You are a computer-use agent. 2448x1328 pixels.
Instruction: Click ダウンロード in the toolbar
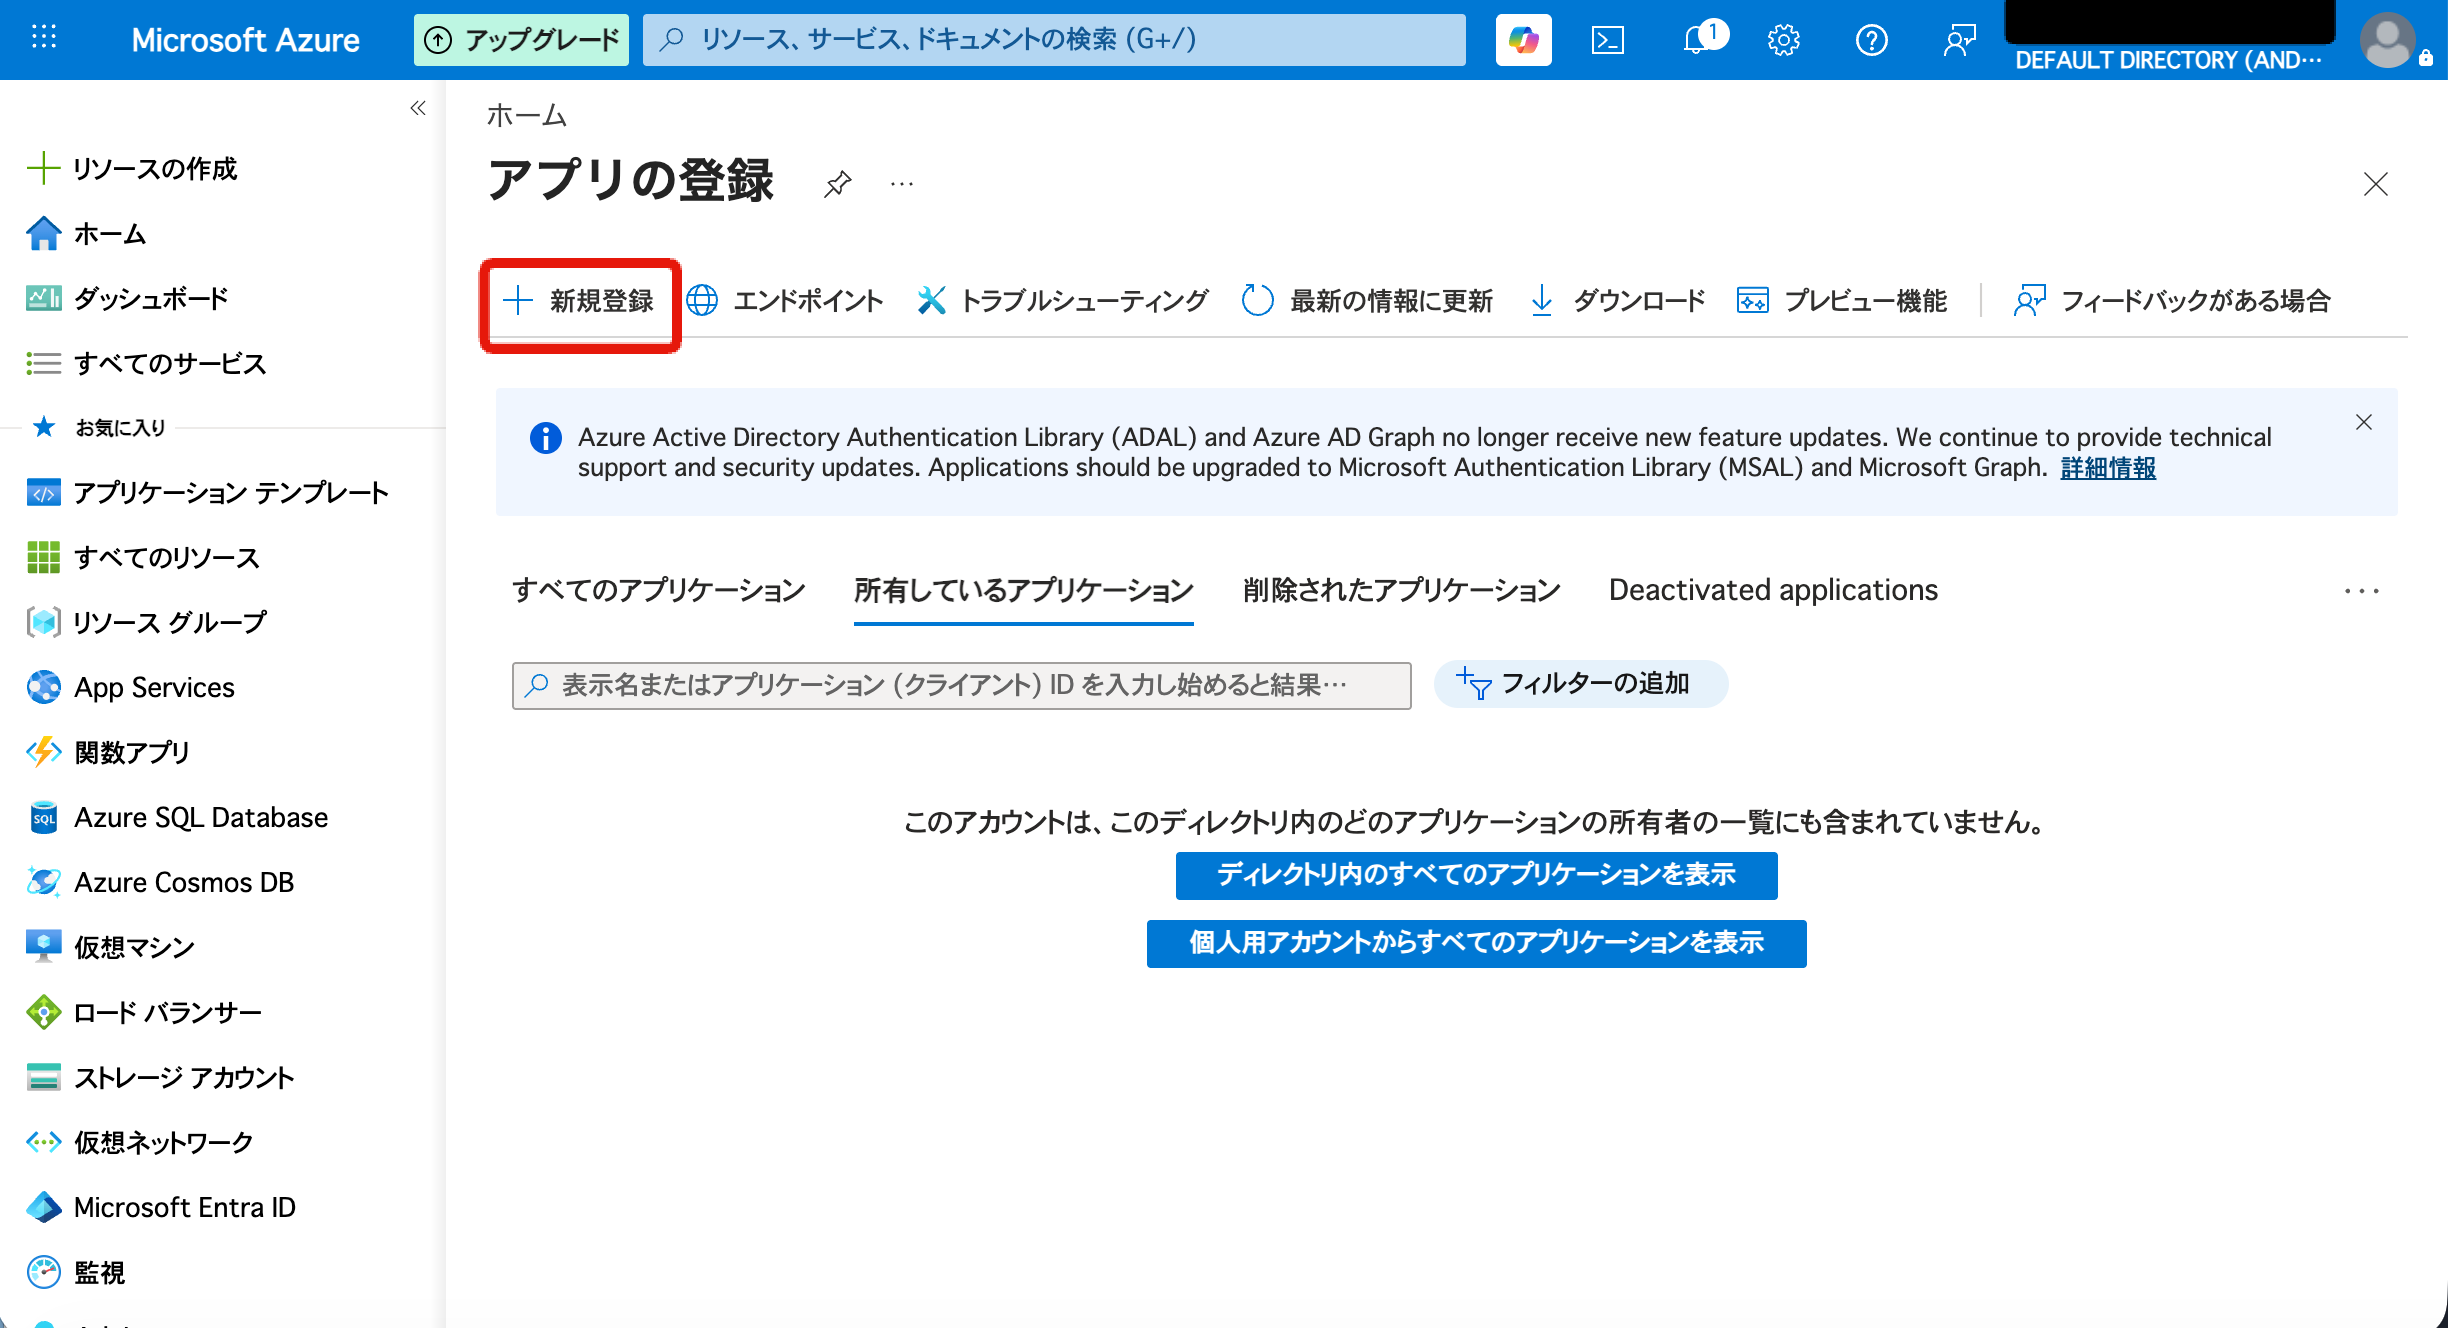pos(1618,300)
